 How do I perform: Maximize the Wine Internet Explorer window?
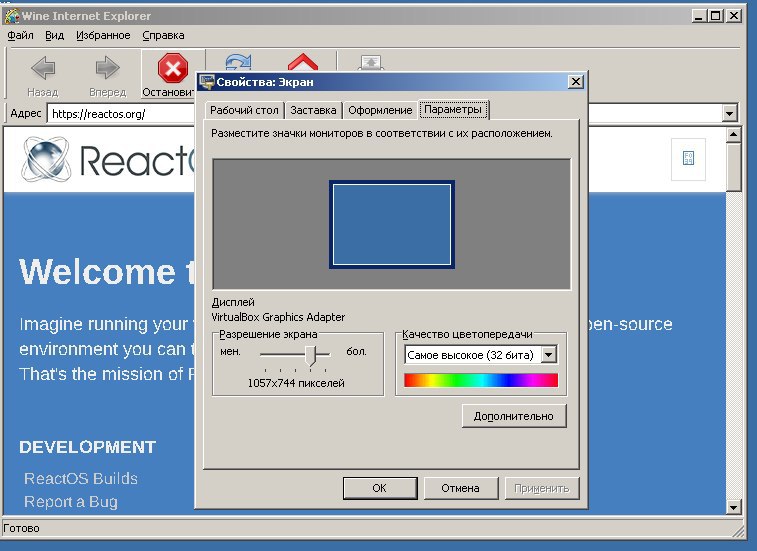(716, 16)
